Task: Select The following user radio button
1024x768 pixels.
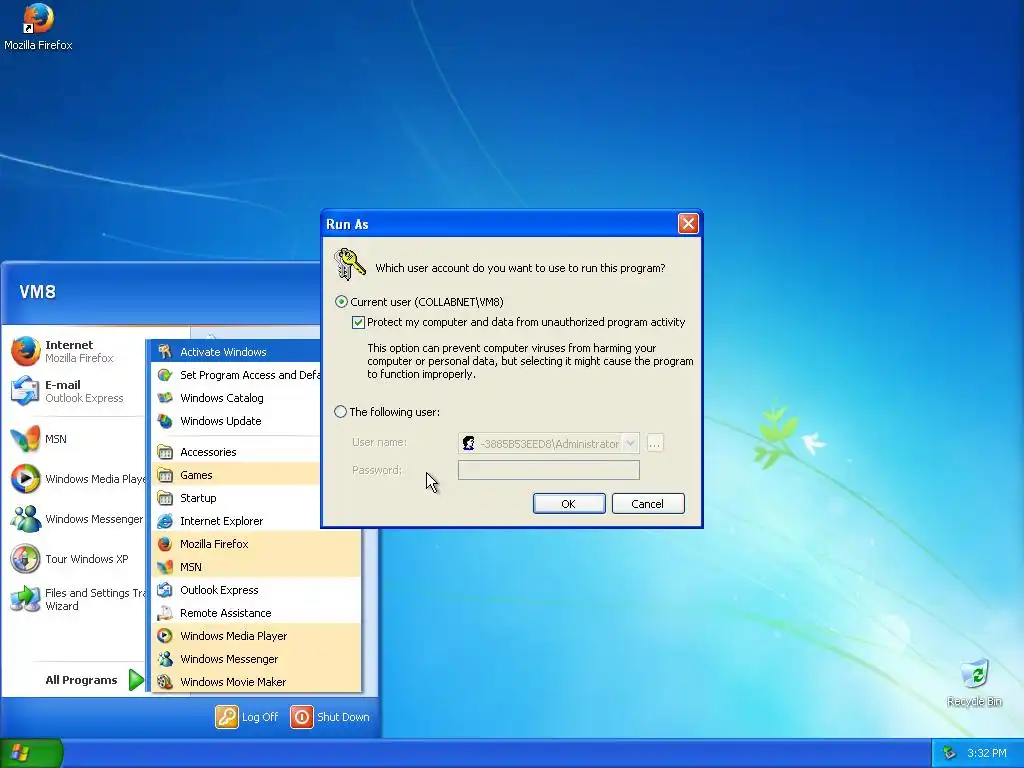Action: pyautogui.click(x=340, y=412)
